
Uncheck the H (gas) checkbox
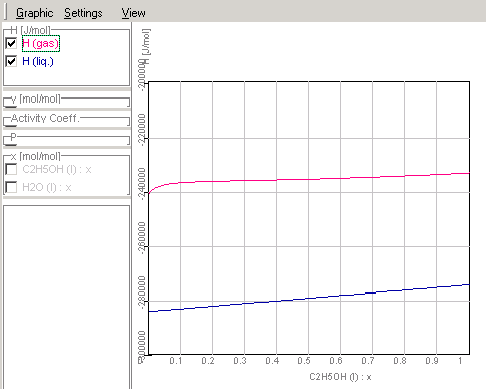tap(11, 43)
